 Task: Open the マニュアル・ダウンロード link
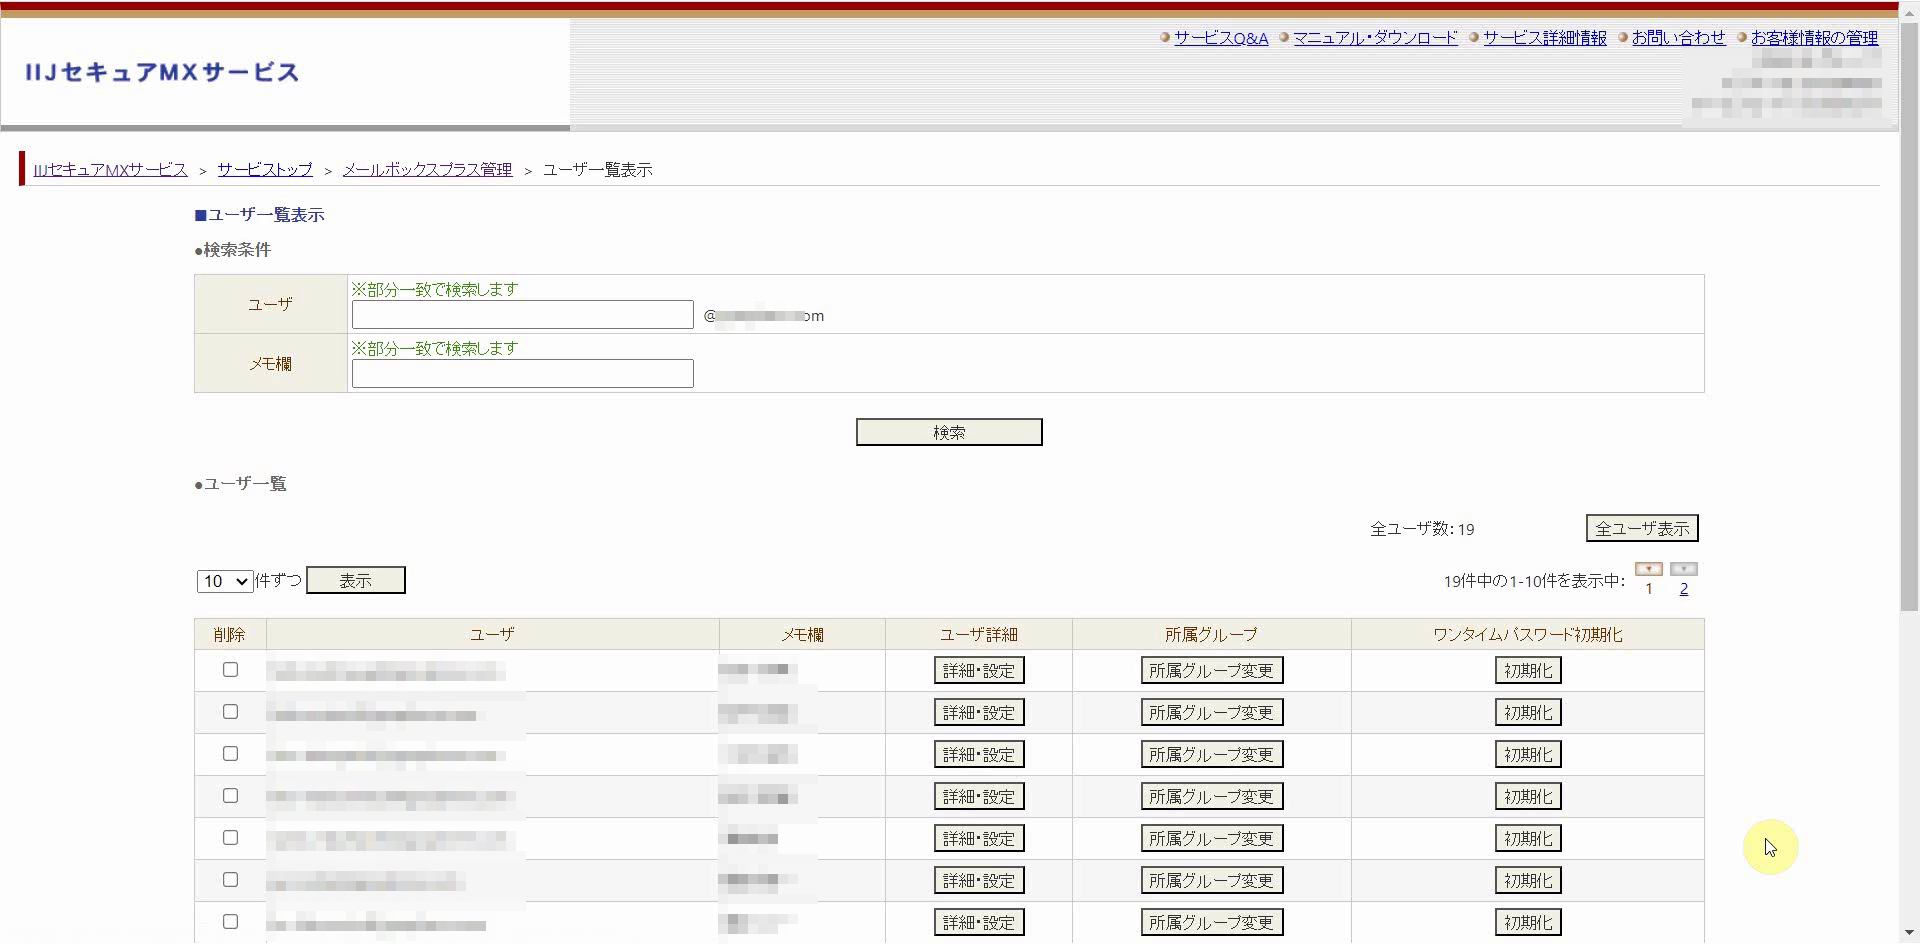[1375, 38]
